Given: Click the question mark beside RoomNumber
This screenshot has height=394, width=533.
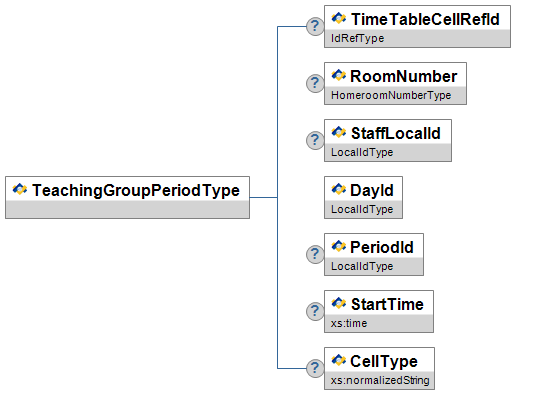Looking at the screenshot, I should (x=315, y=83).
